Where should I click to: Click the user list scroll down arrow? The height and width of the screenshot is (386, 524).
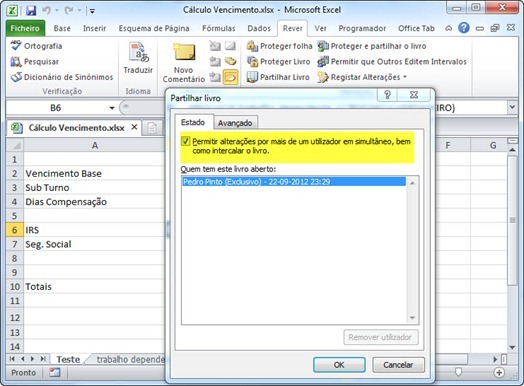(412, 317)
